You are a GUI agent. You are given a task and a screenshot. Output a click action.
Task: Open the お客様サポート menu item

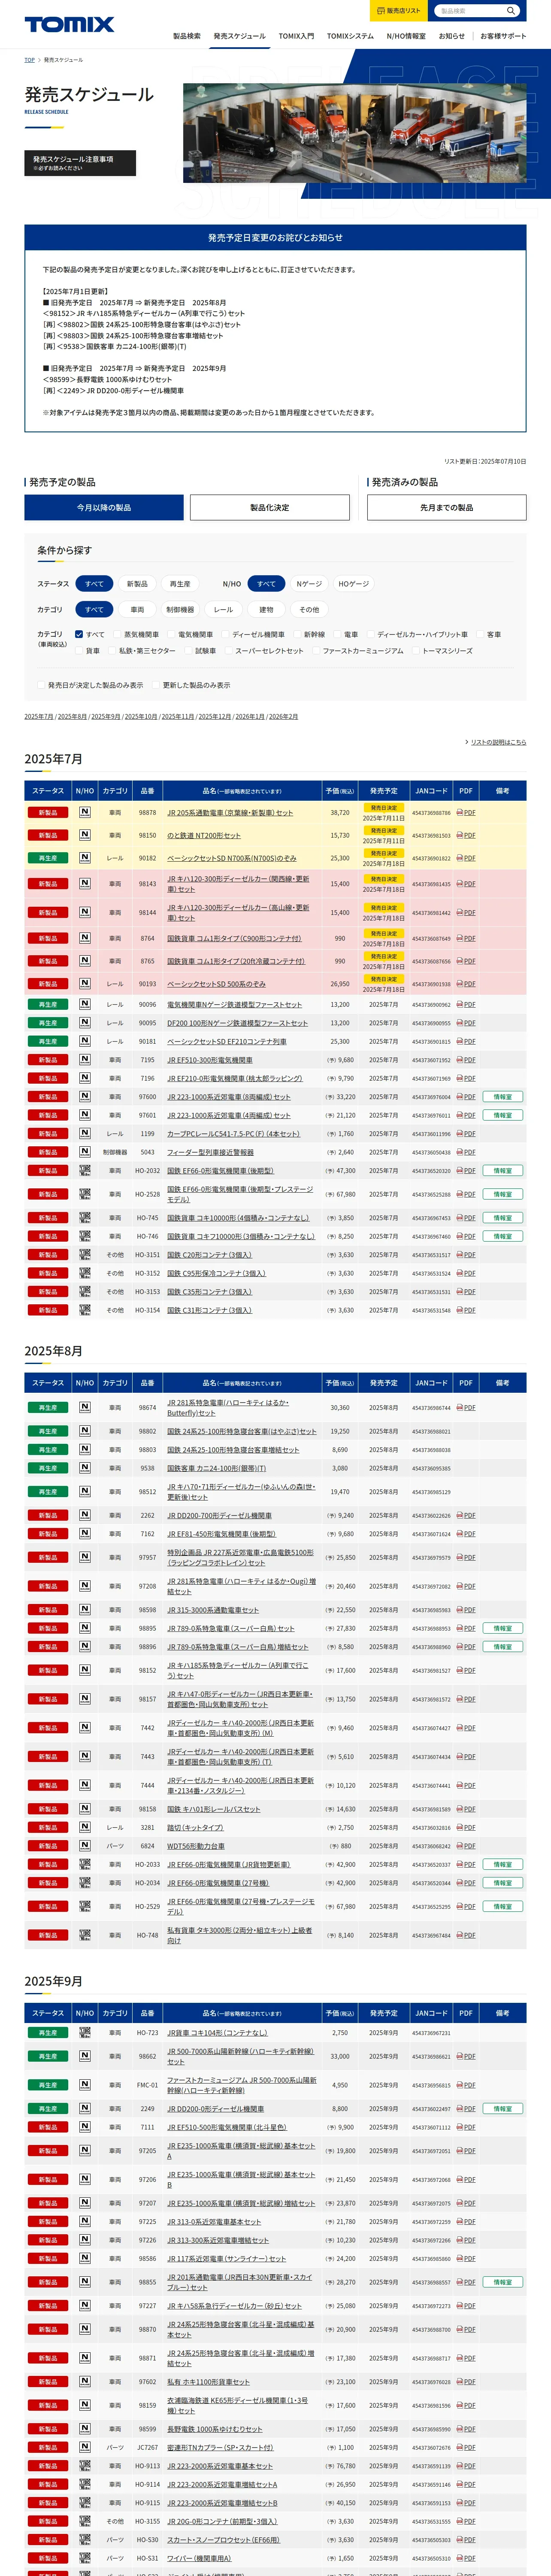pos(503,36)
